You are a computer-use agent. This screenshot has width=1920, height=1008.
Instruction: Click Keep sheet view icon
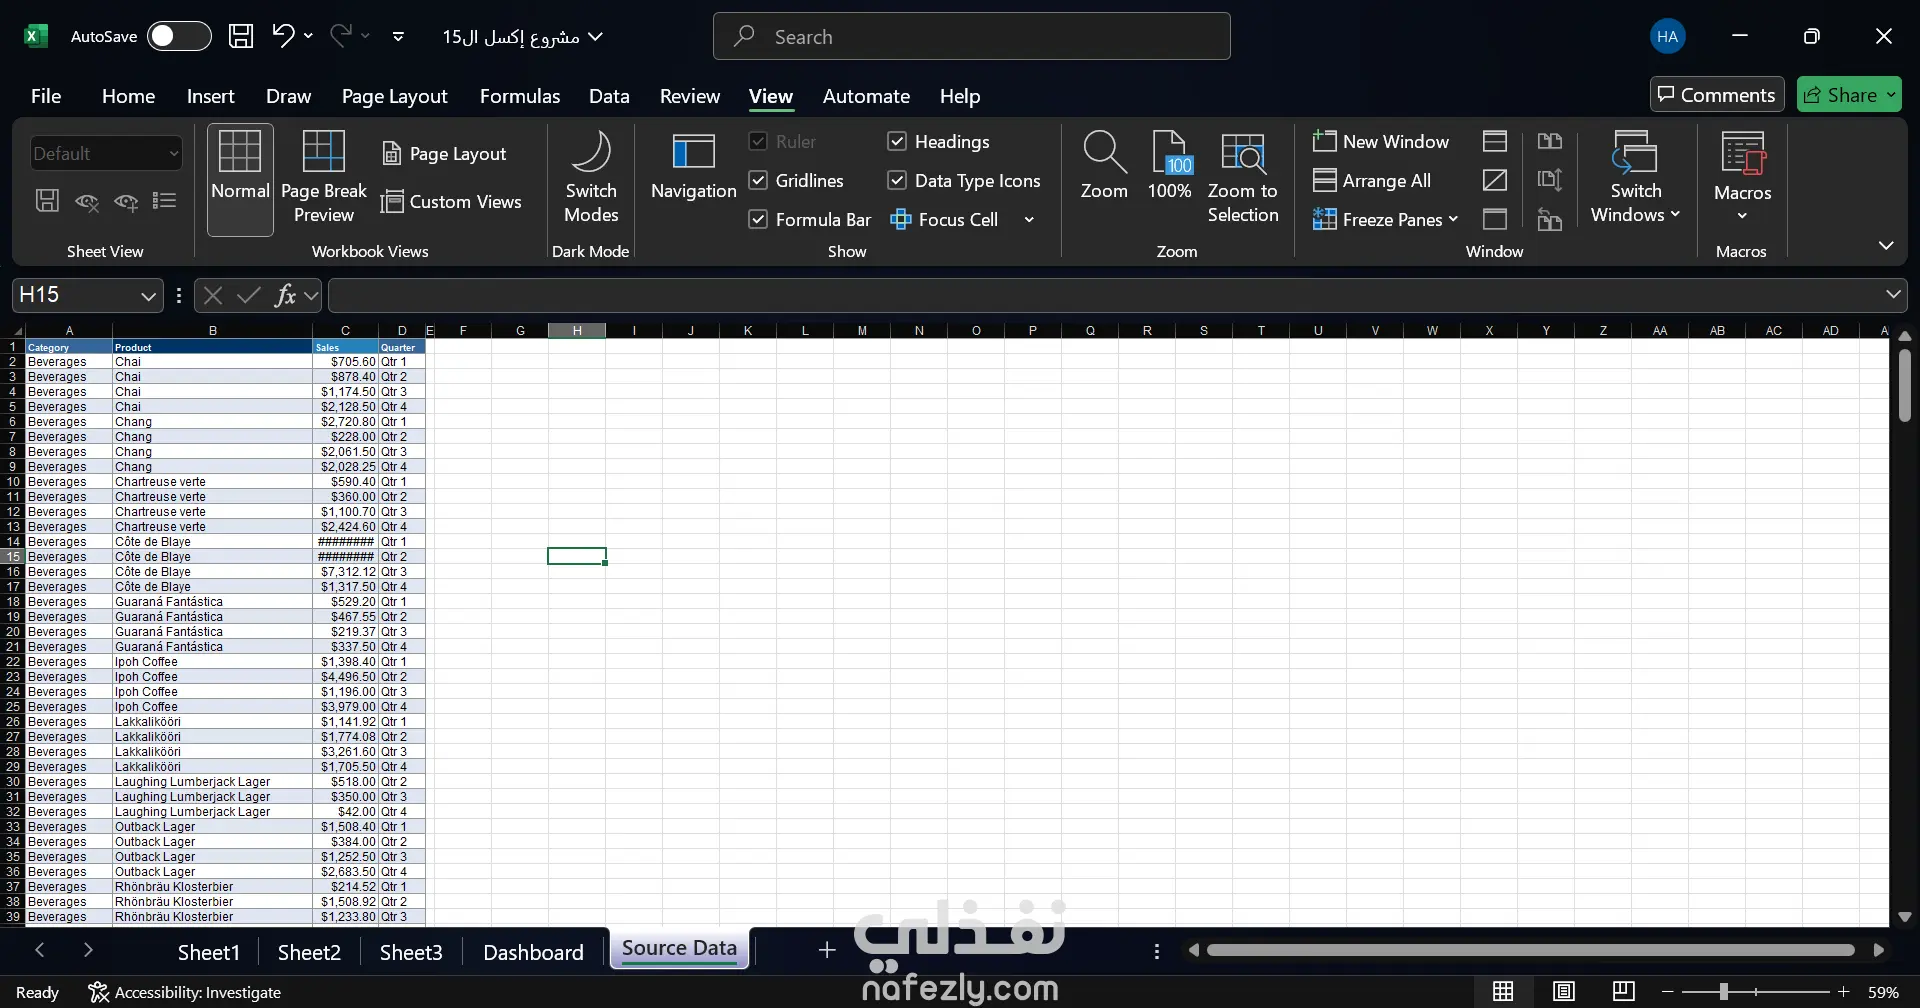(x=47, y=201)
